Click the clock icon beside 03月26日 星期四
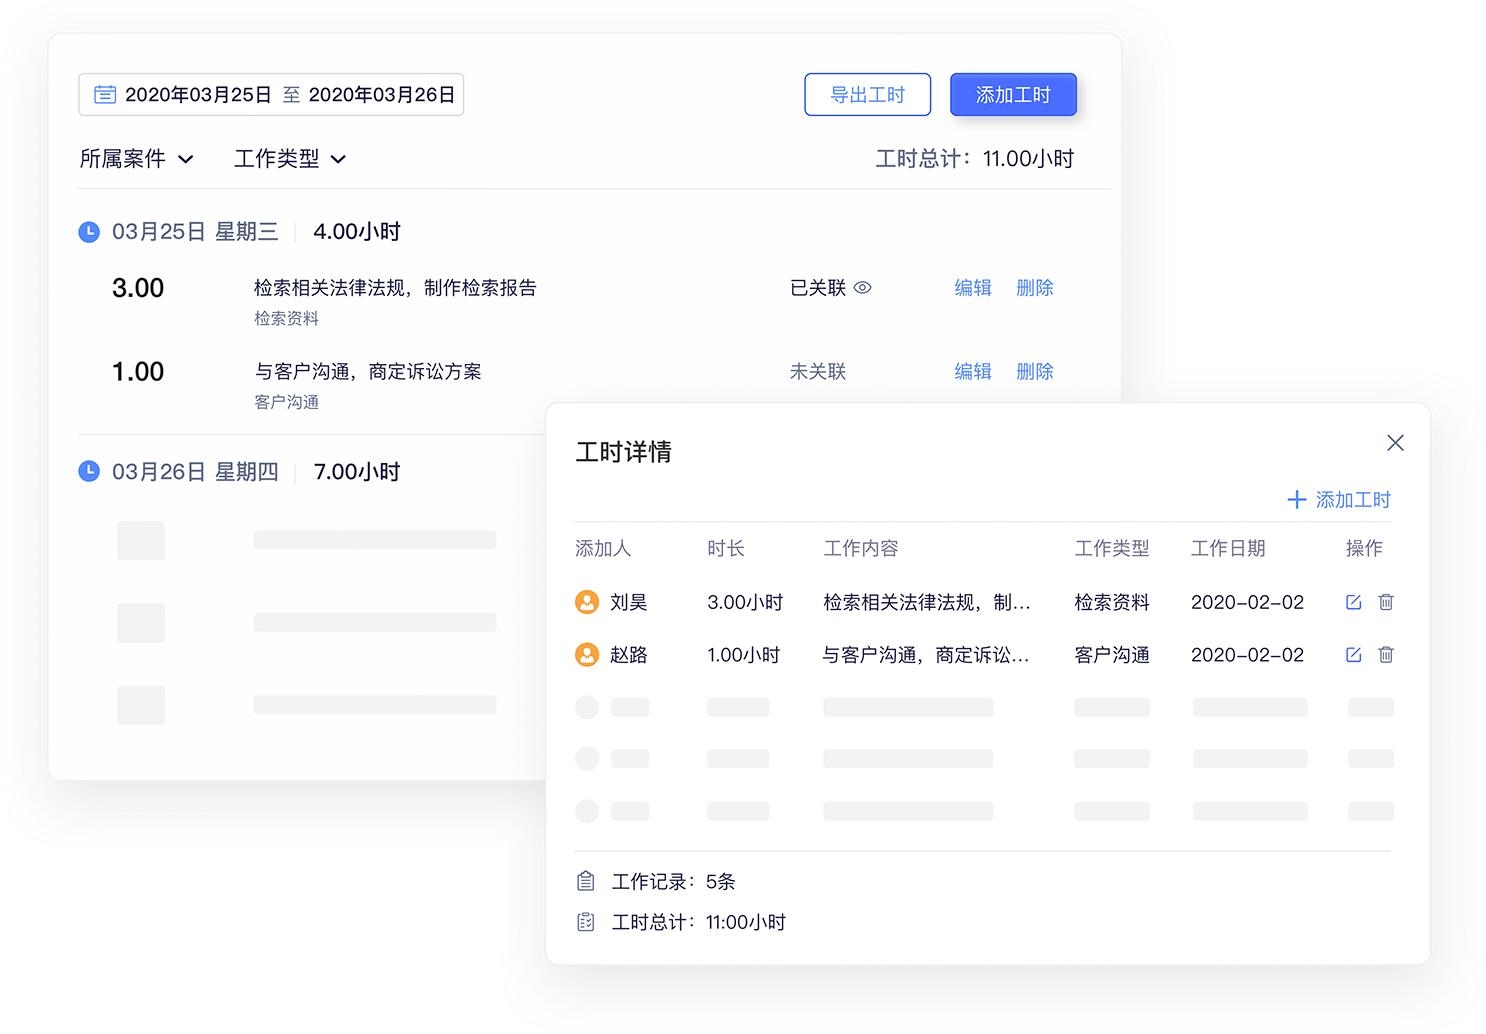 point(89,471)
